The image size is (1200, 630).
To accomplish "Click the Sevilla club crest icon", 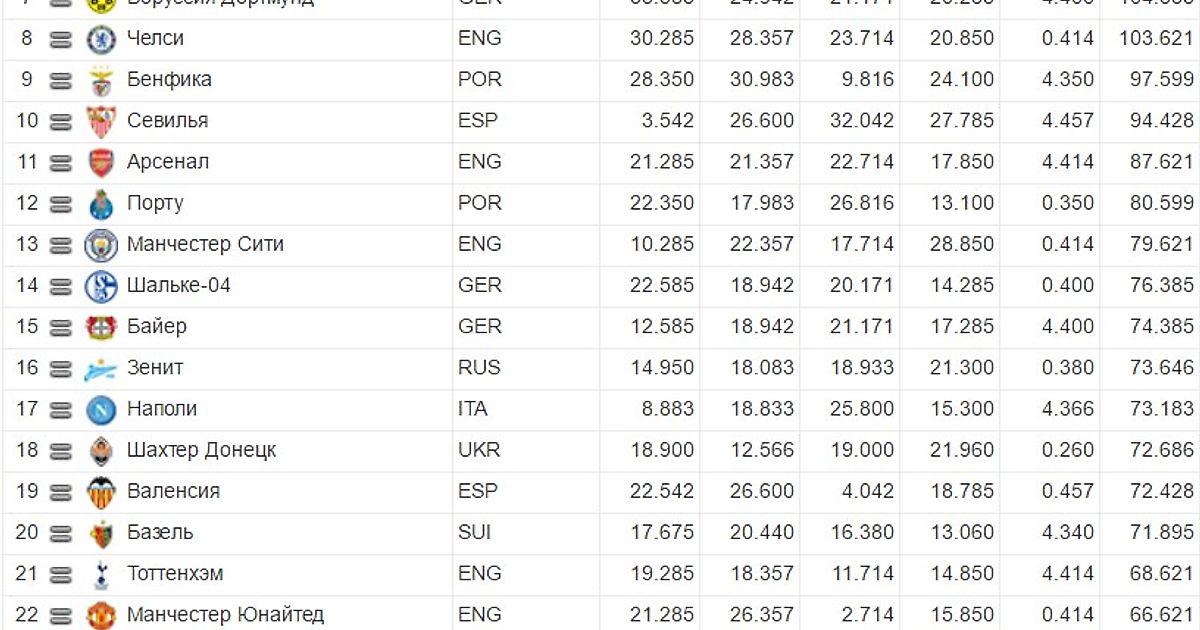I will [x=101, y=121].
